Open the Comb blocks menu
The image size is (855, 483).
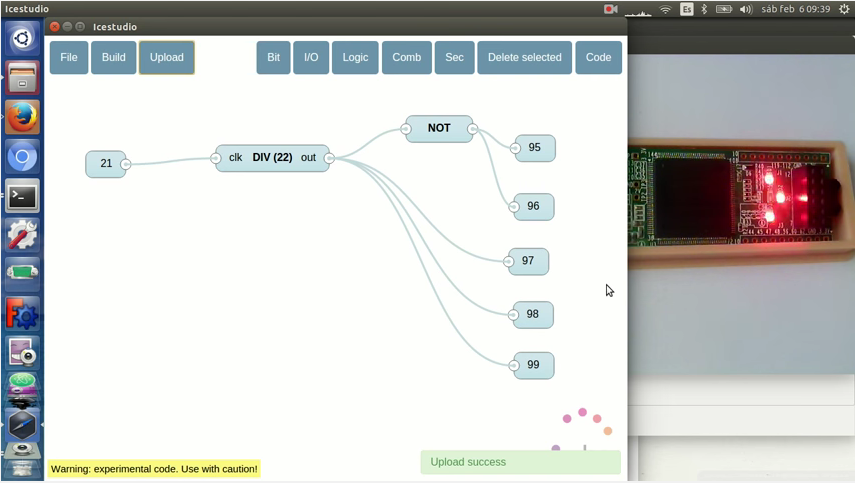406,58
